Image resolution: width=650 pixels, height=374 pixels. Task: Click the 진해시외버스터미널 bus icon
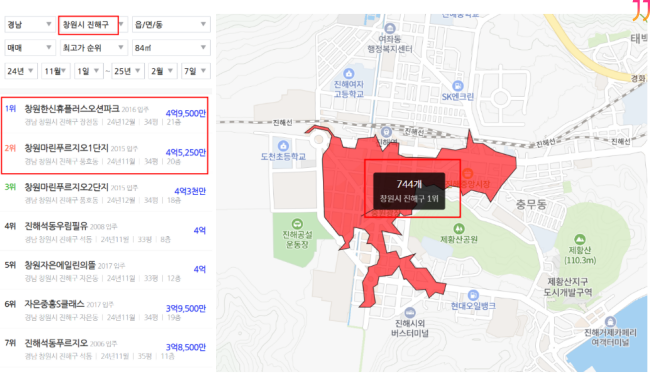click(x=410, y=312)
